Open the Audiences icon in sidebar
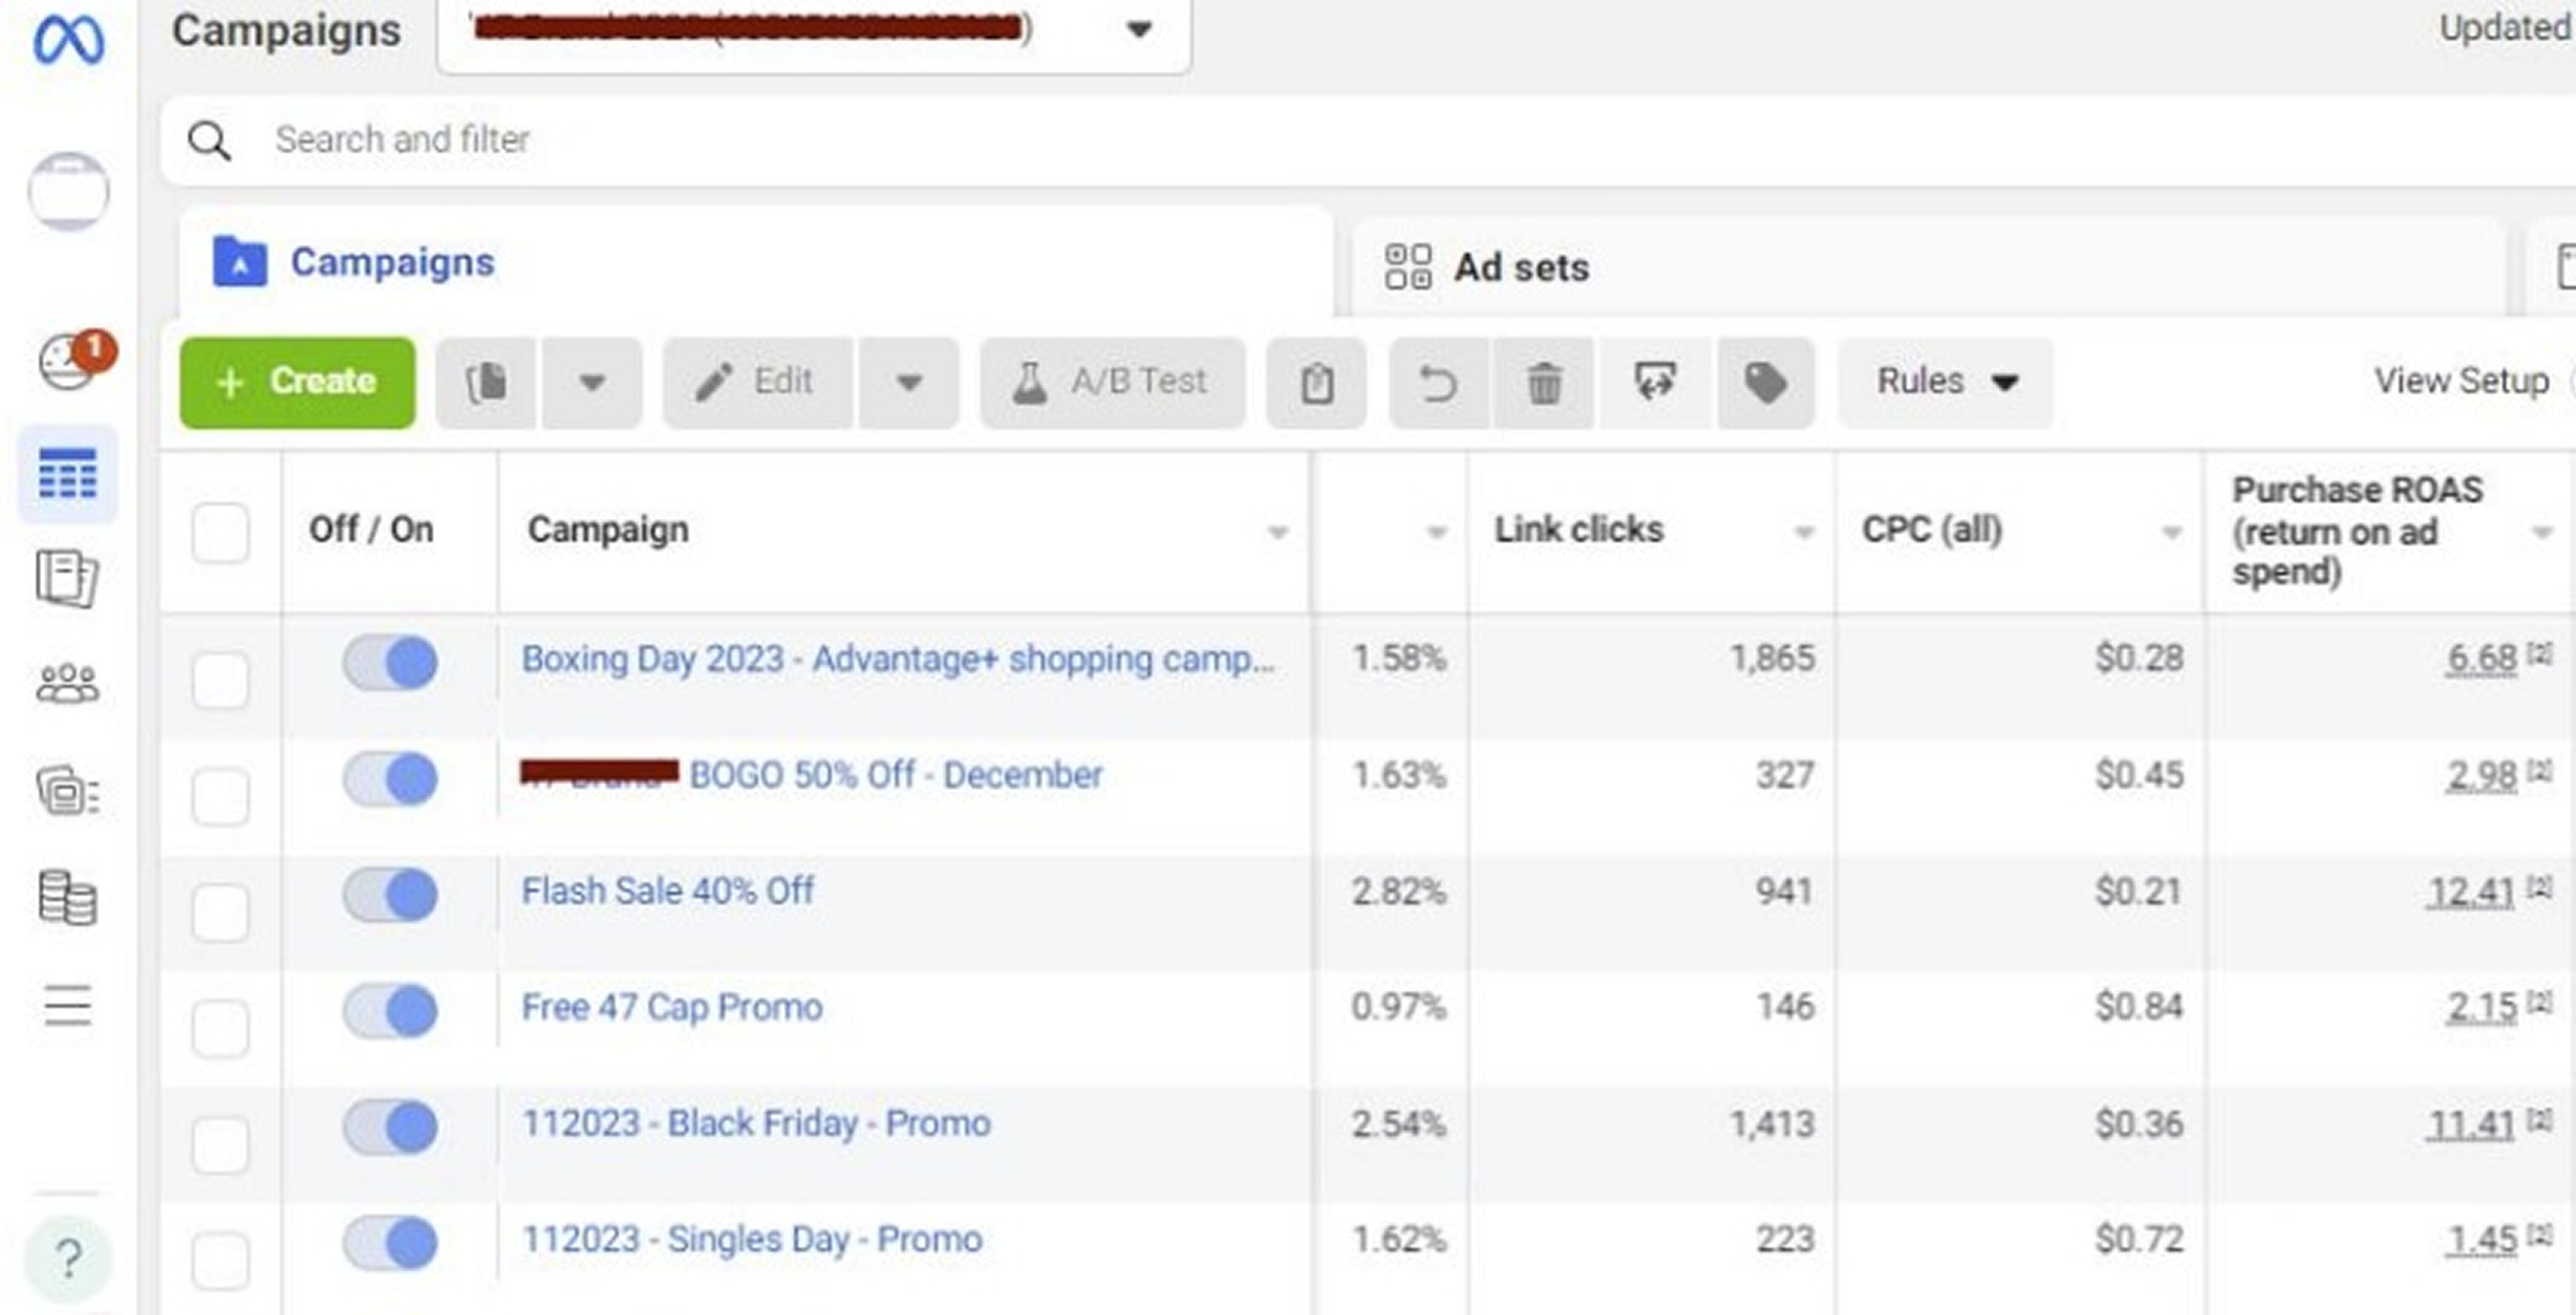This screenshot has width=2576, height=1315. coord(67,685)
